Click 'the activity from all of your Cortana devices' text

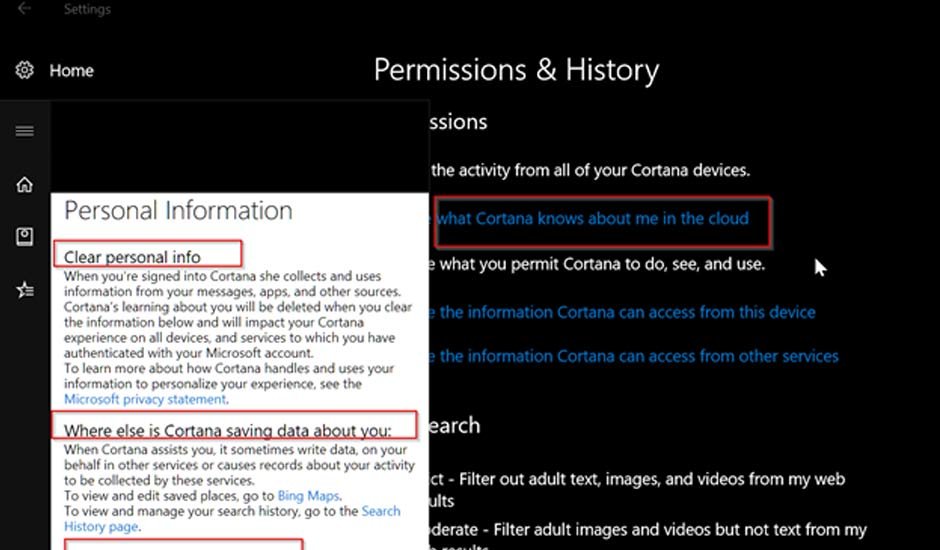coord(590,170)
